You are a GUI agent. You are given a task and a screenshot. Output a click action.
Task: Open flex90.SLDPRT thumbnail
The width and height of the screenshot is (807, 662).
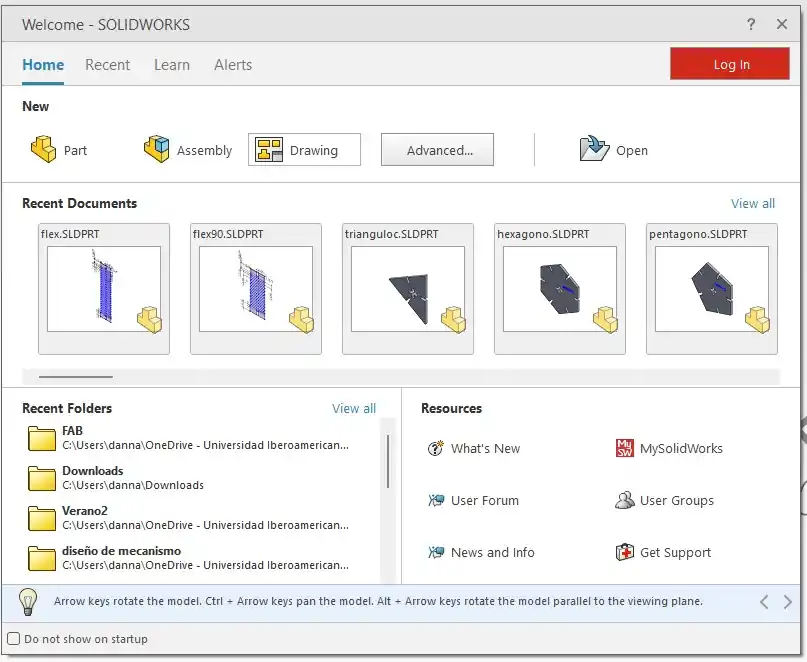click(x=256, y=289)
